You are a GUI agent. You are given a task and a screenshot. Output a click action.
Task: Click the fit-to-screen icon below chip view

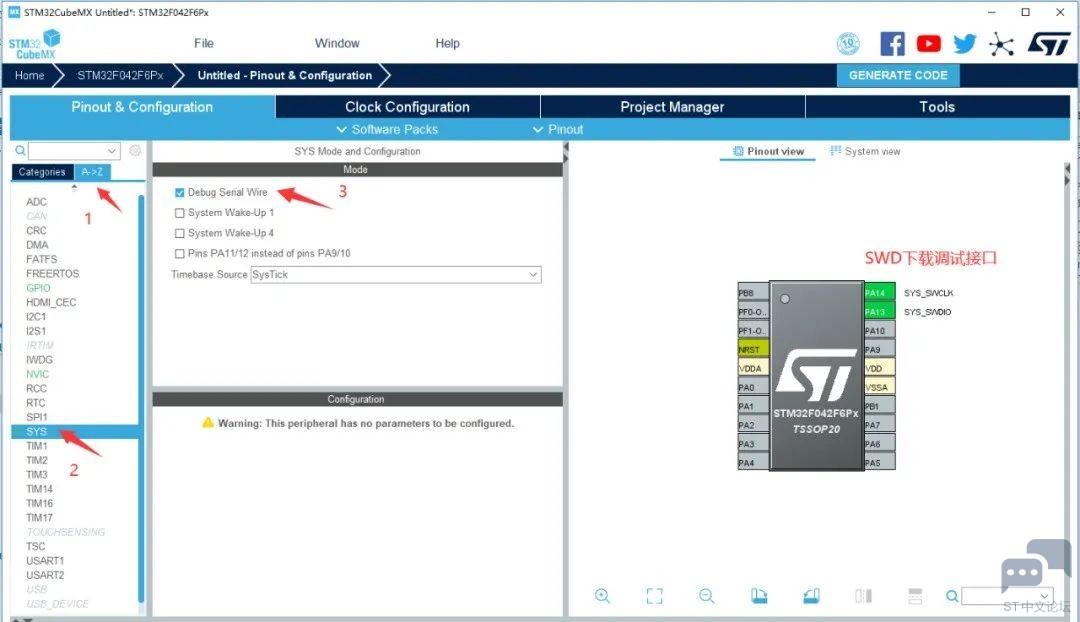[655, 596]
